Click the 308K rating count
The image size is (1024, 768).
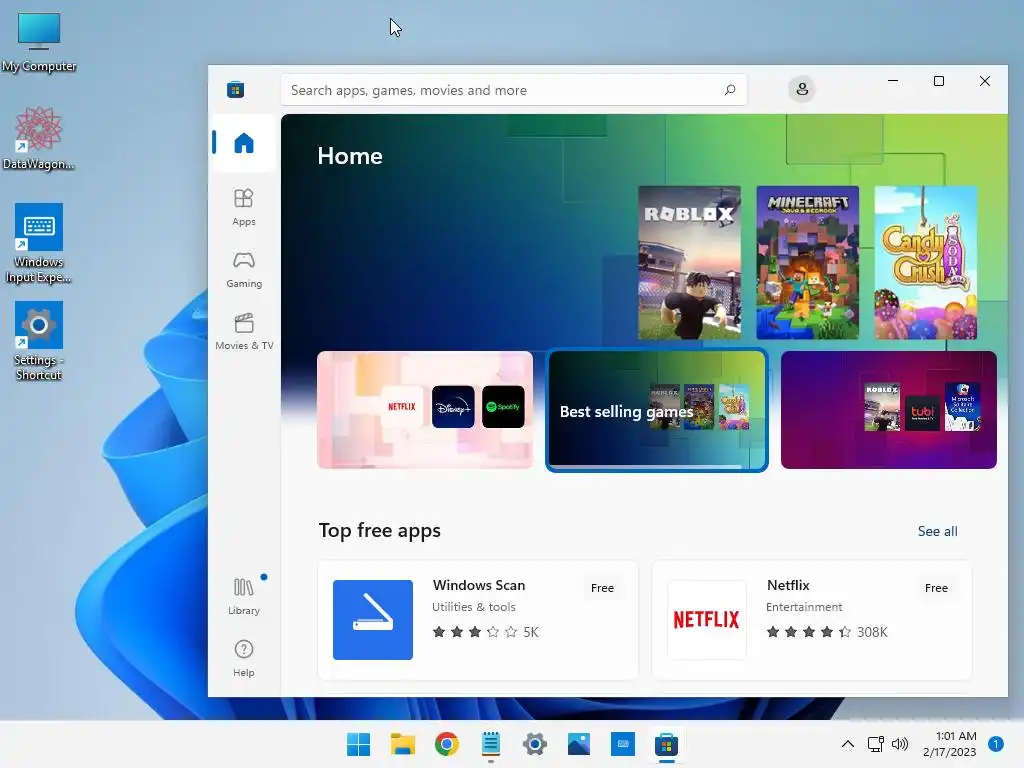click(x=872, y=632)
